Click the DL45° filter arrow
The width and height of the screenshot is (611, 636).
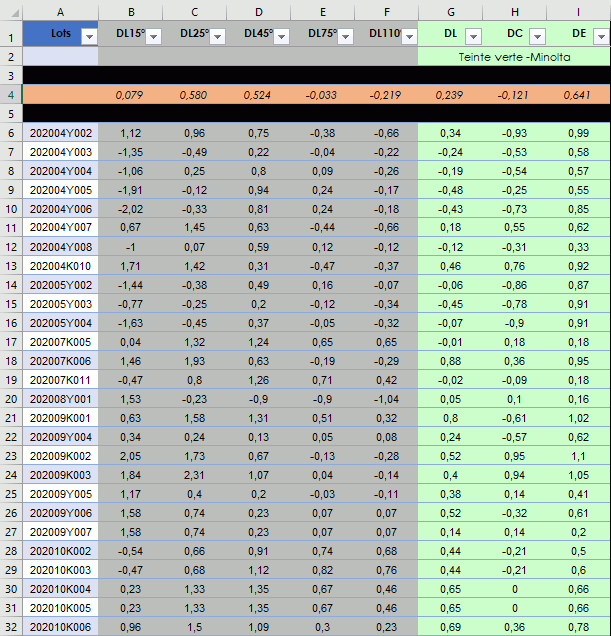pos(280,36)
